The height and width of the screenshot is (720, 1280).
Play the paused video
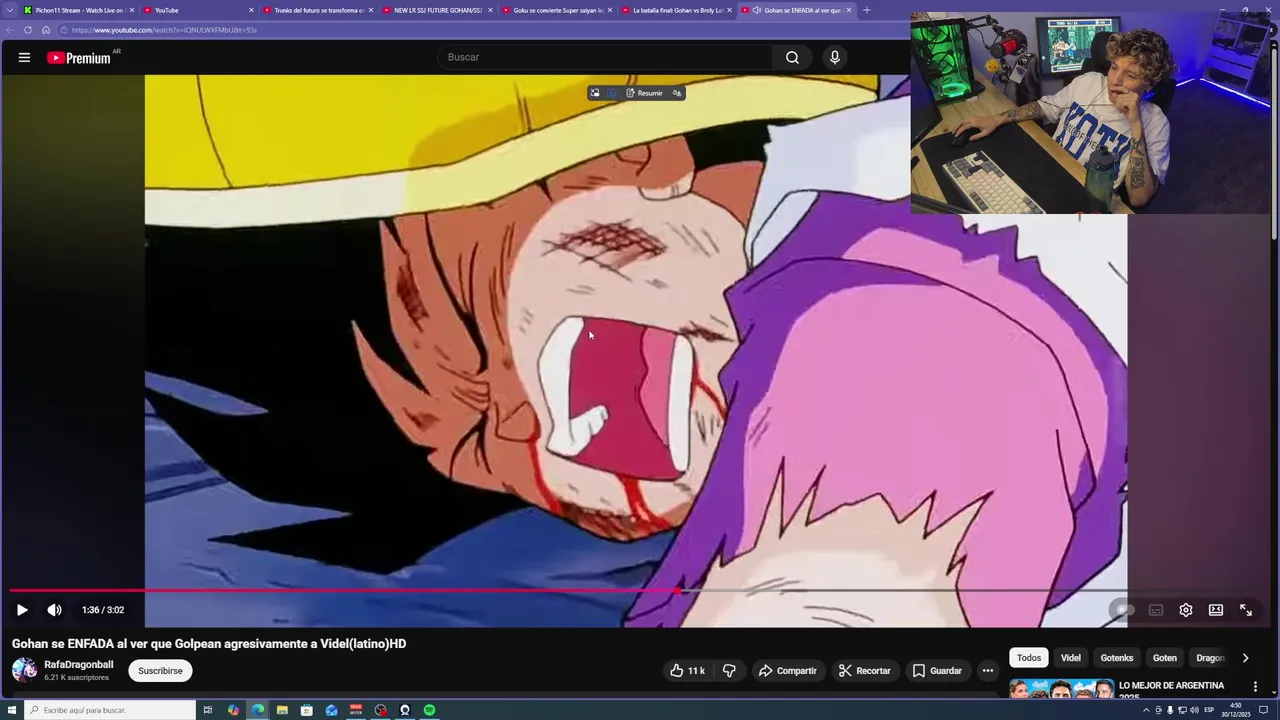22,610
